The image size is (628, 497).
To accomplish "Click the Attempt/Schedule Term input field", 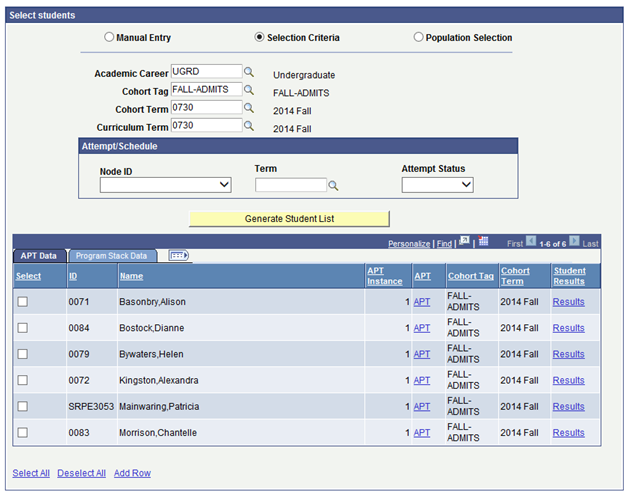I will 291,185.
